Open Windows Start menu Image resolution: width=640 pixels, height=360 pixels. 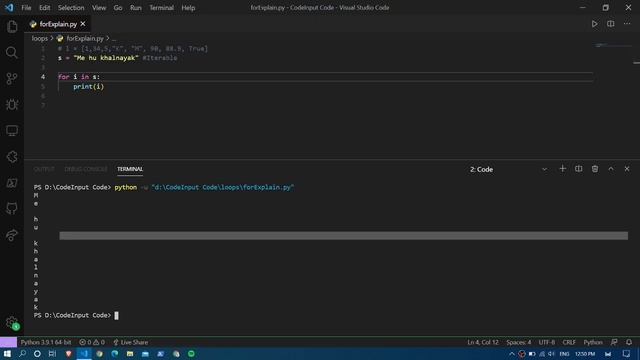[x=7, y=353]
